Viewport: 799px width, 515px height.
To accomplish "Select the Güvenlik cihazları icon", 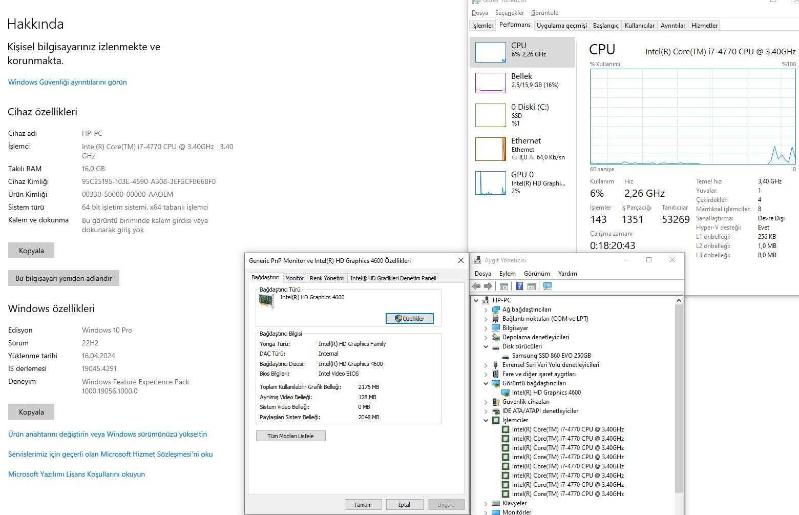I will tap(496, 402).
